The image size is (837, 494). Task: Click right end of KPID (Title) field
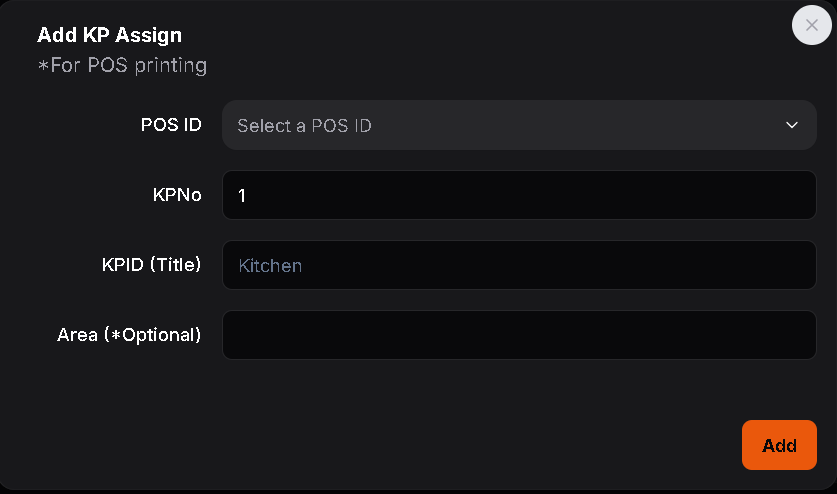click(x=795, y=265)
